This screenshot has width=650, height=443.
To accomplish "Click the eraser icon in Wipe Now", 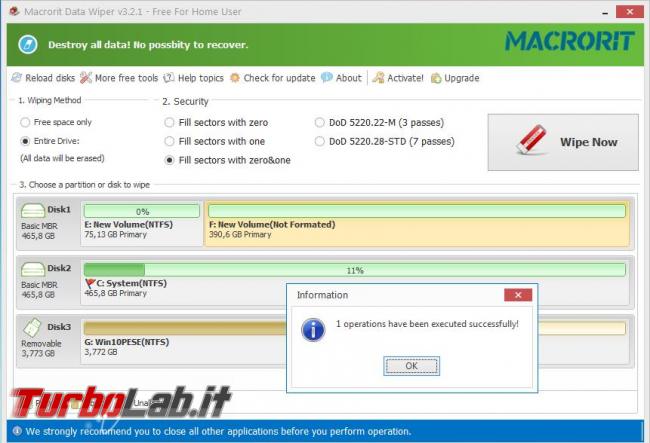I will [x=532, y=140].
